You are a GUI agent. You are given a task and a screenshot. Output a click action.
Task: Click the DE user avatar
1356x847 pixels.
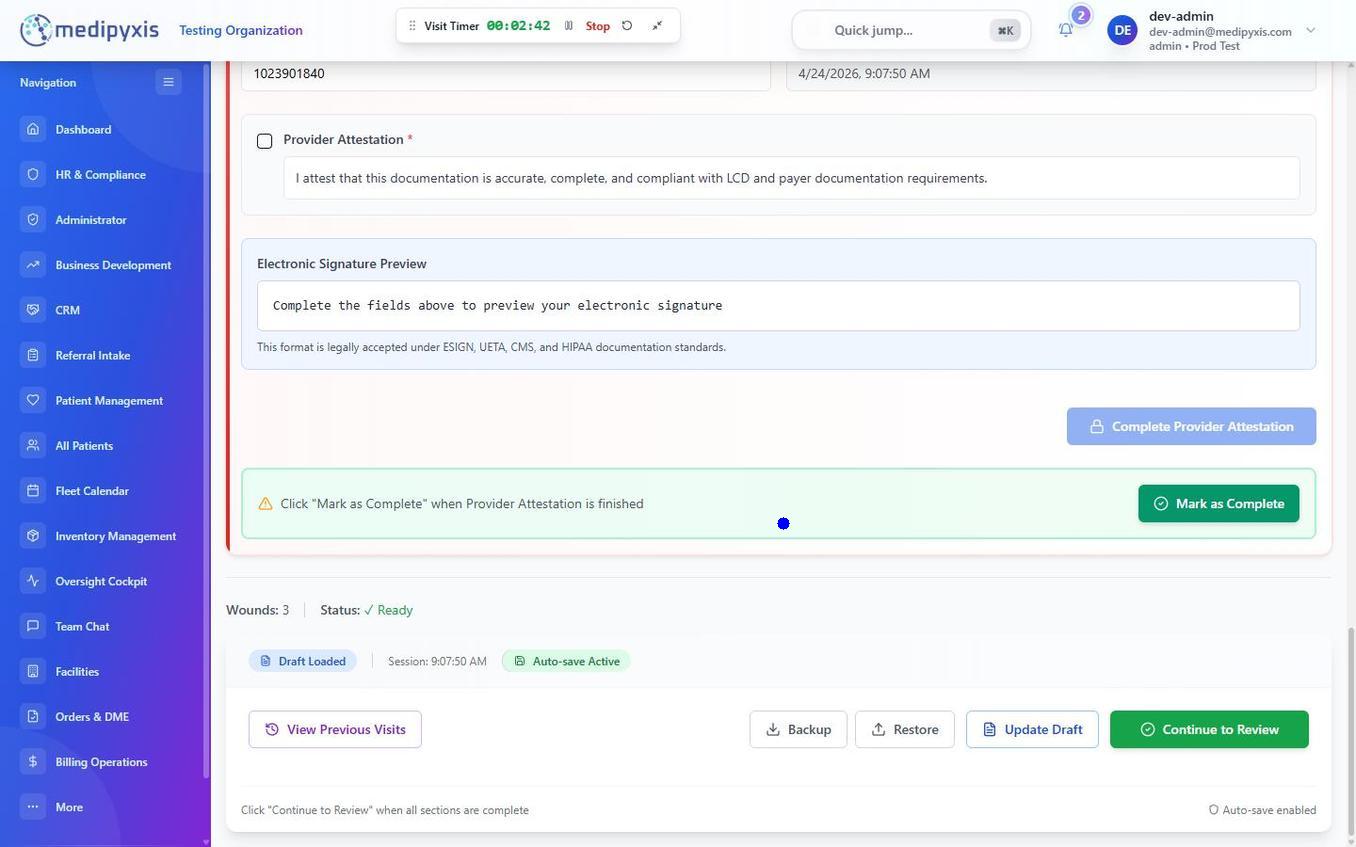tap(1122, 30)
